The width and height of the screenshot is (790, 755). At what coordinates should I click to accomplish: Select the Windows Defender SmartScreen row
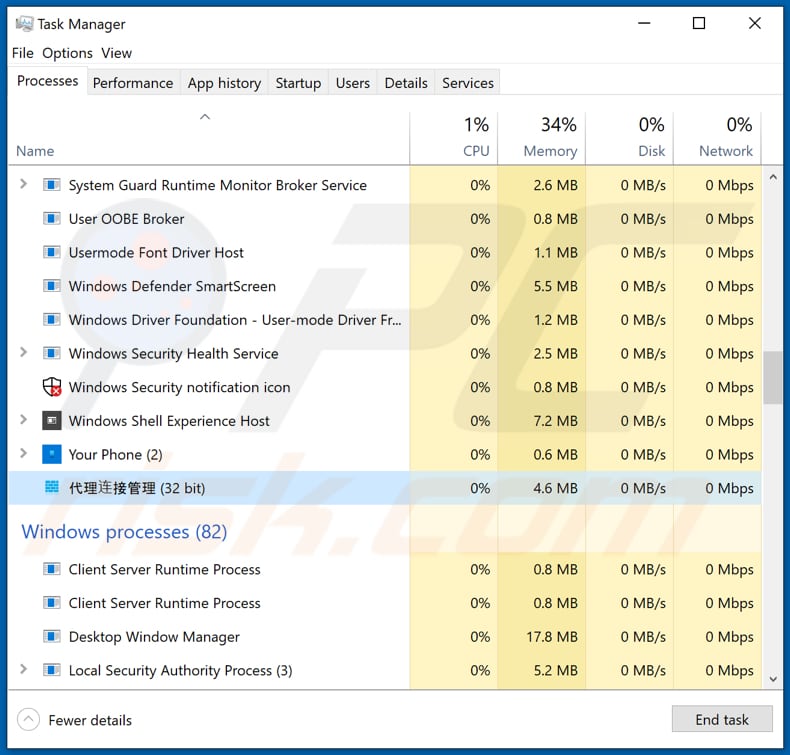[x=385, y=286]
